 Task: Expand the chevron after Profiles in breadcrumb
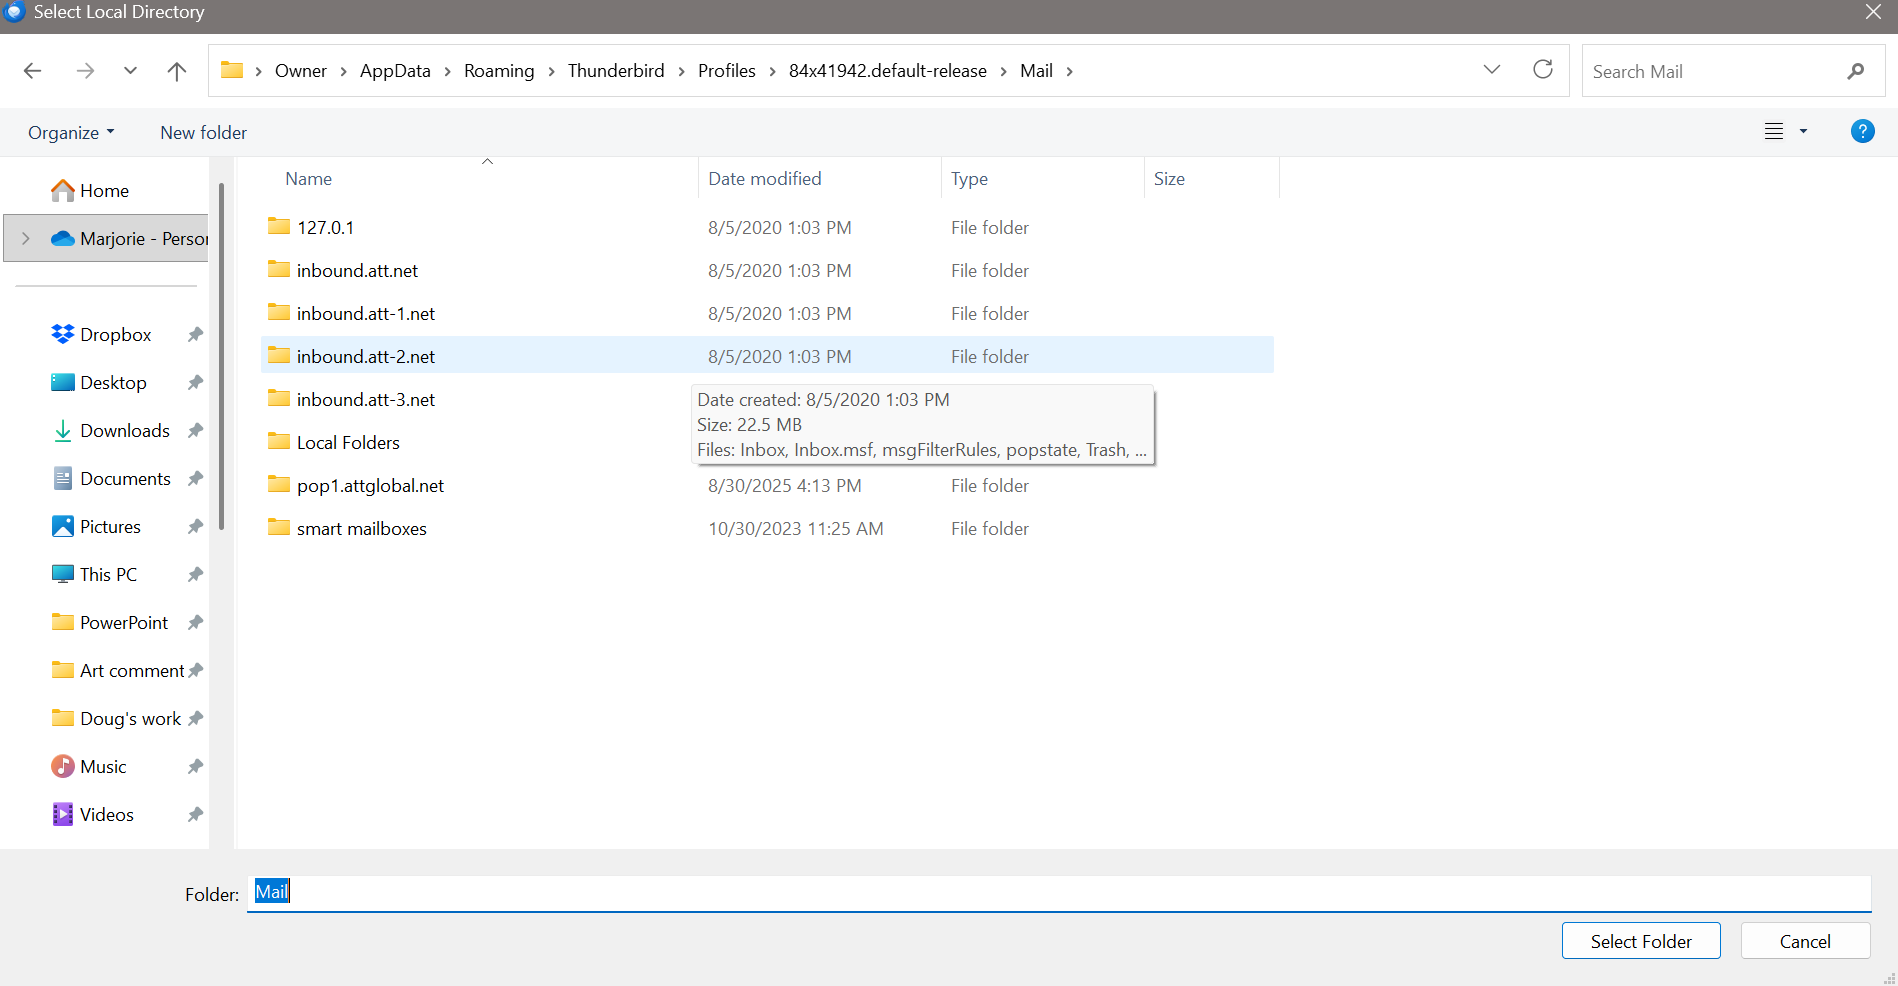(x=773, y=71)
